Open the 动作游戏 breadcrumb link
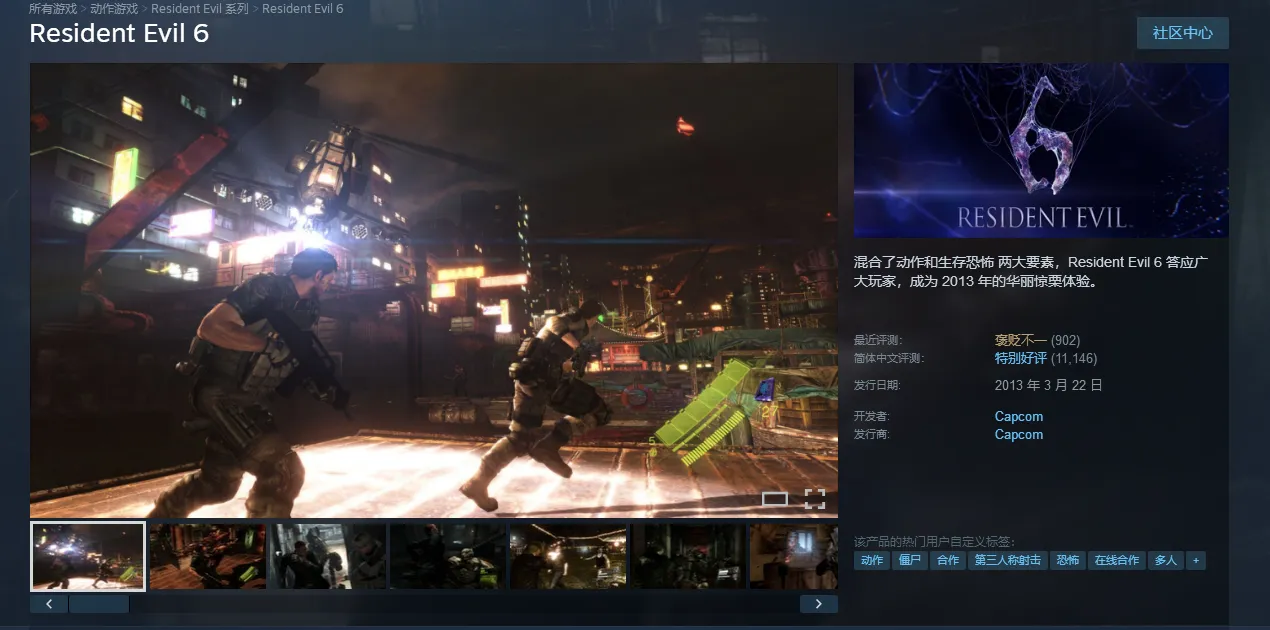The width and height of the screenshot is (1270, 630). pyautogui.click(x=114, y=9)
